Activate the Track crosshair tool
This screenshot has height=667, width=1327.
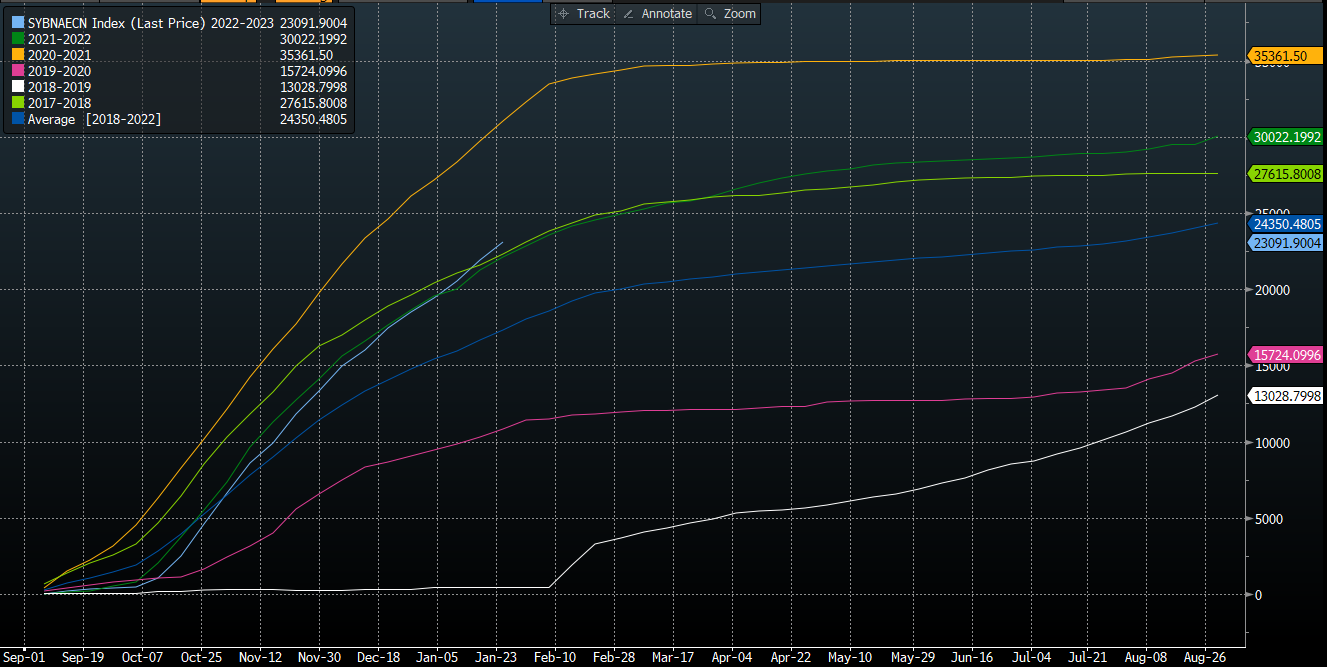[584, 14]
